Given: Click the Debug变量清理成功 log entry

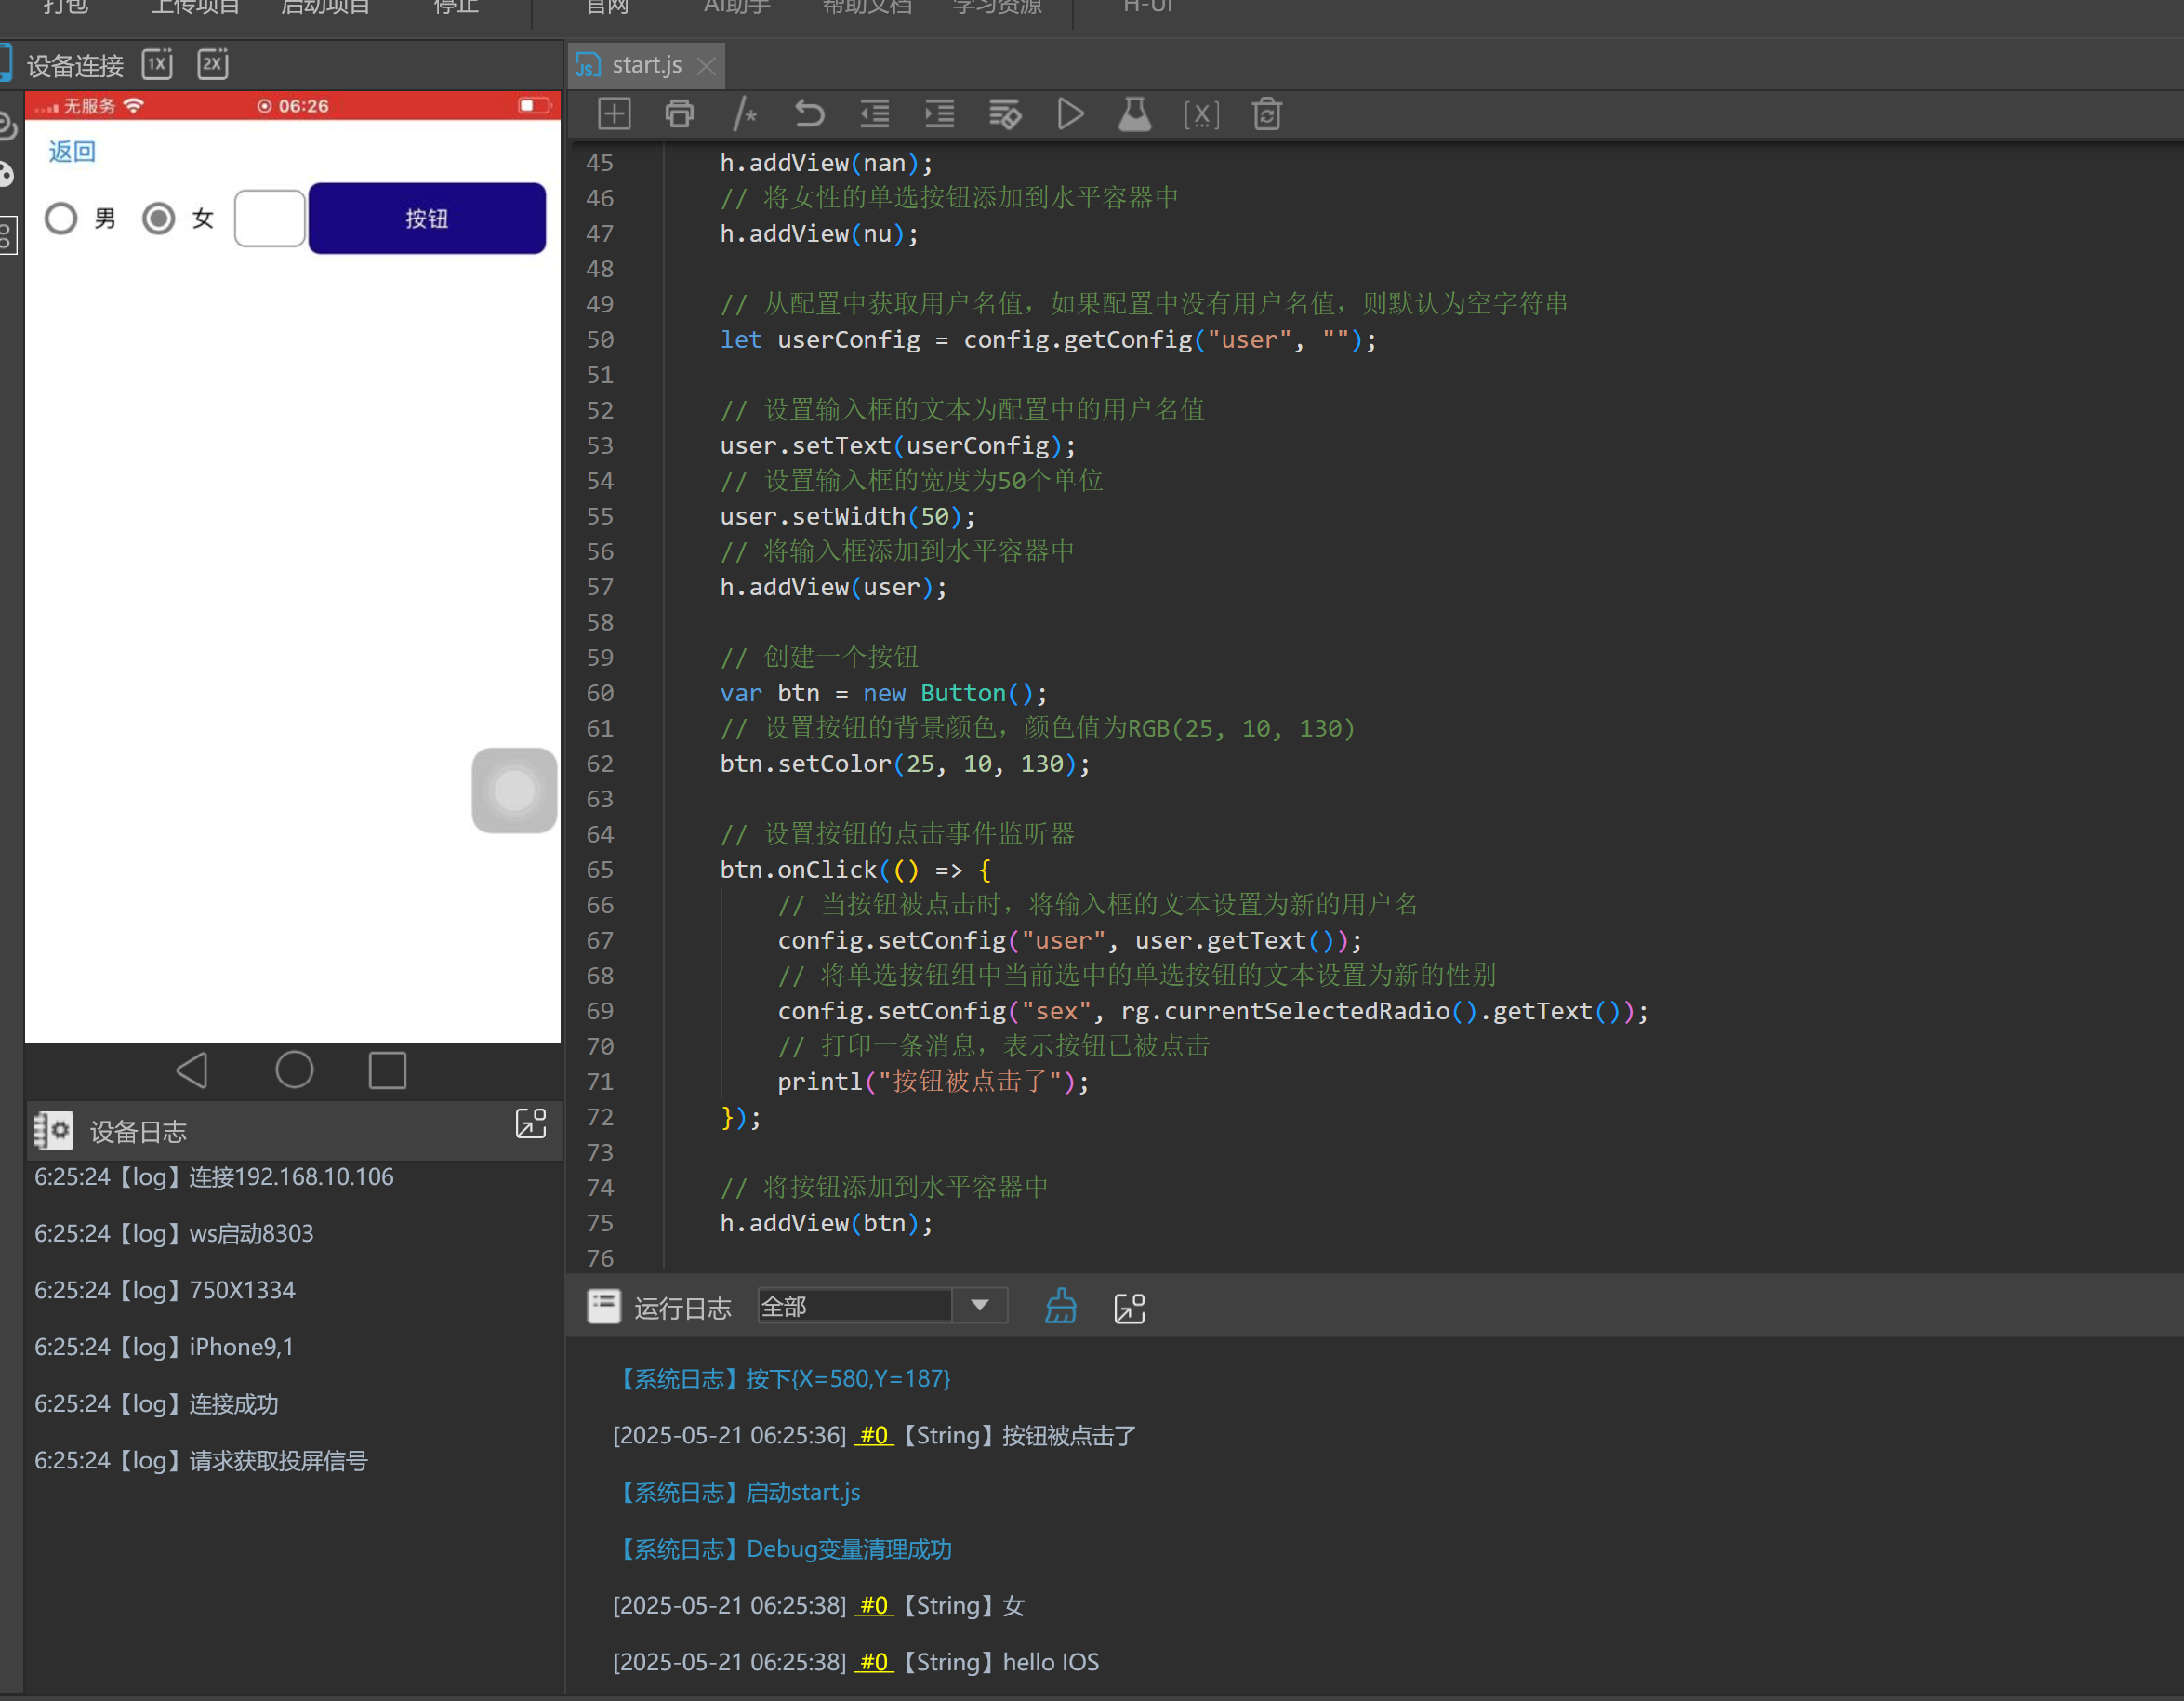Looking at the screenshot, I should tap(782, 1549).
